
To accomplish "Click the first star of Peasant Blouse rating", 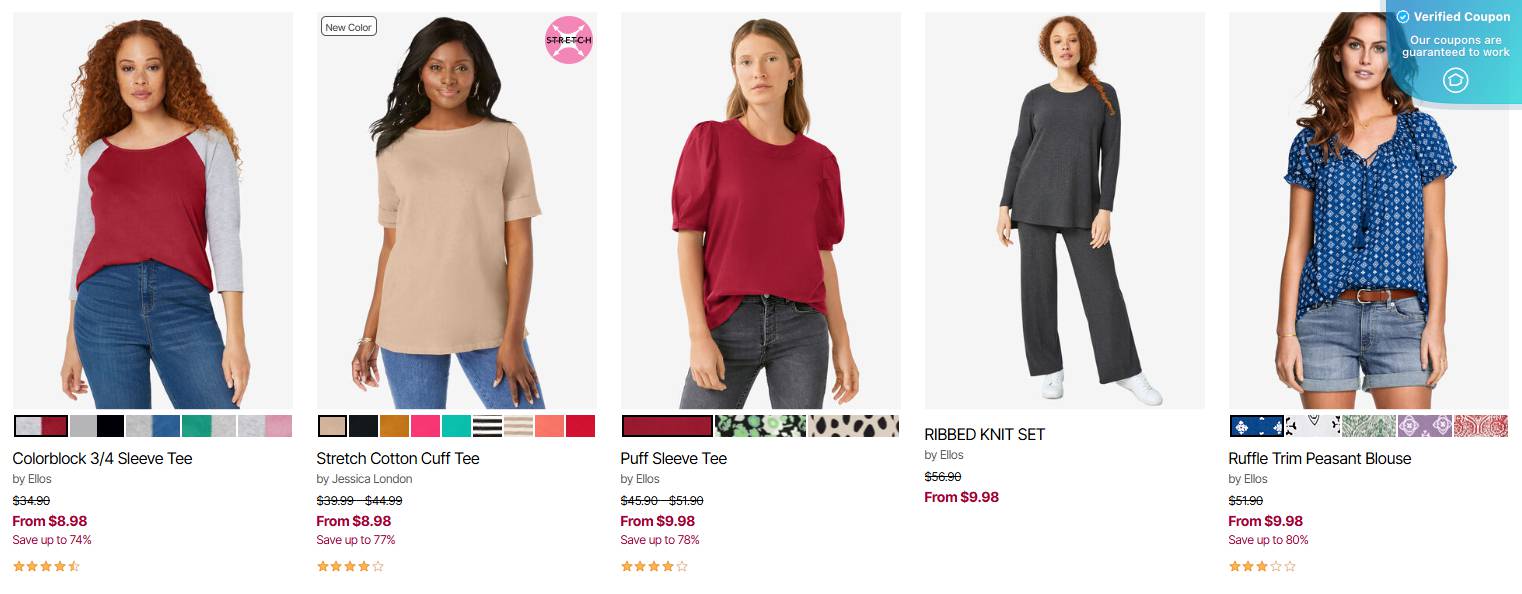I will coord(1234,566).
